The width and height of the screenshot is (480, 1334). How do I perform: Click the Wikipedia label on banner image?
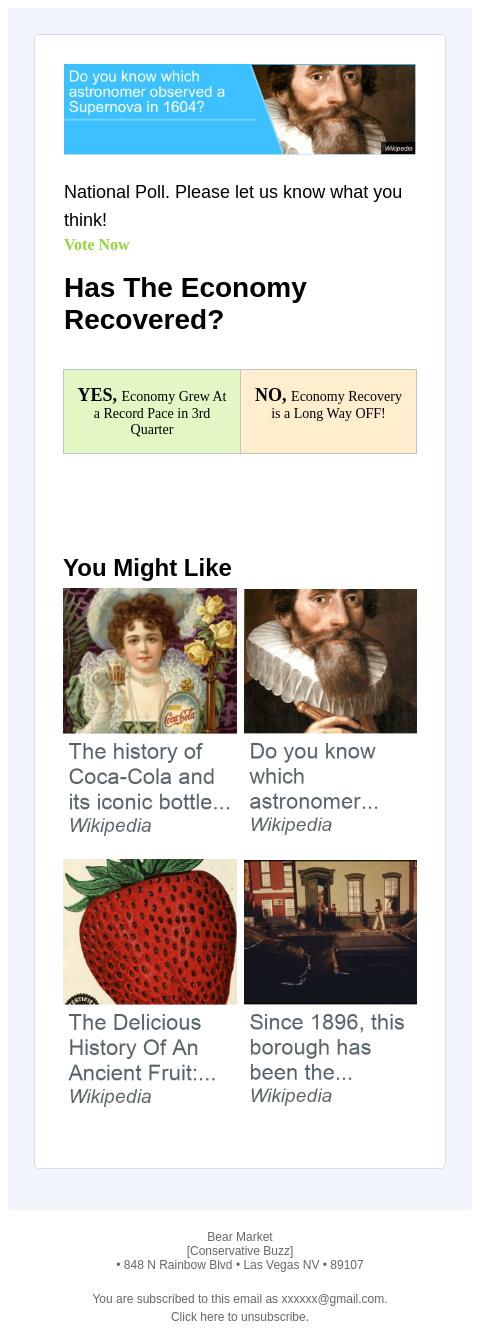tap(398, 148)
